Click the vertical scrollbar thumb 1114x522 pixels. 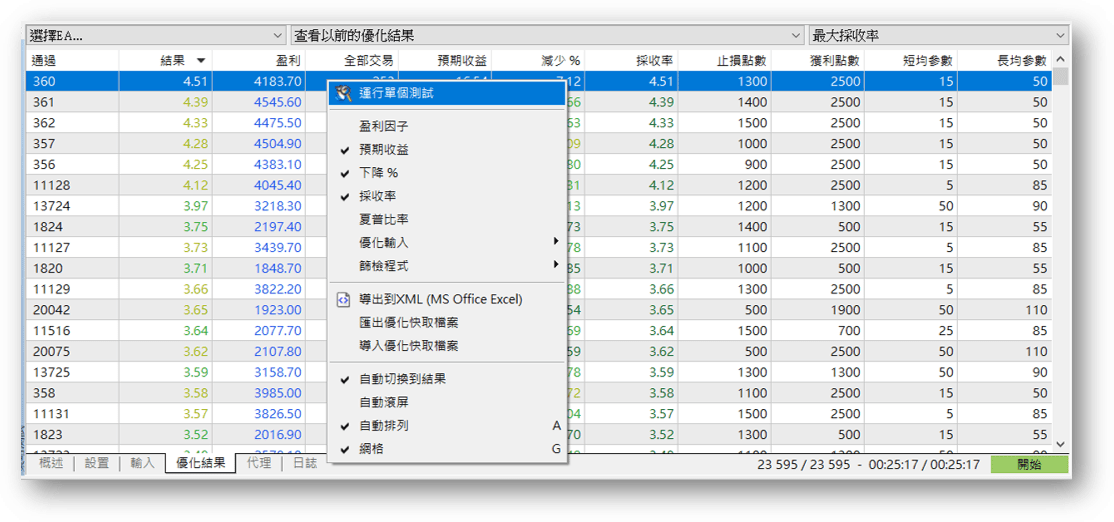point(1061,76)
